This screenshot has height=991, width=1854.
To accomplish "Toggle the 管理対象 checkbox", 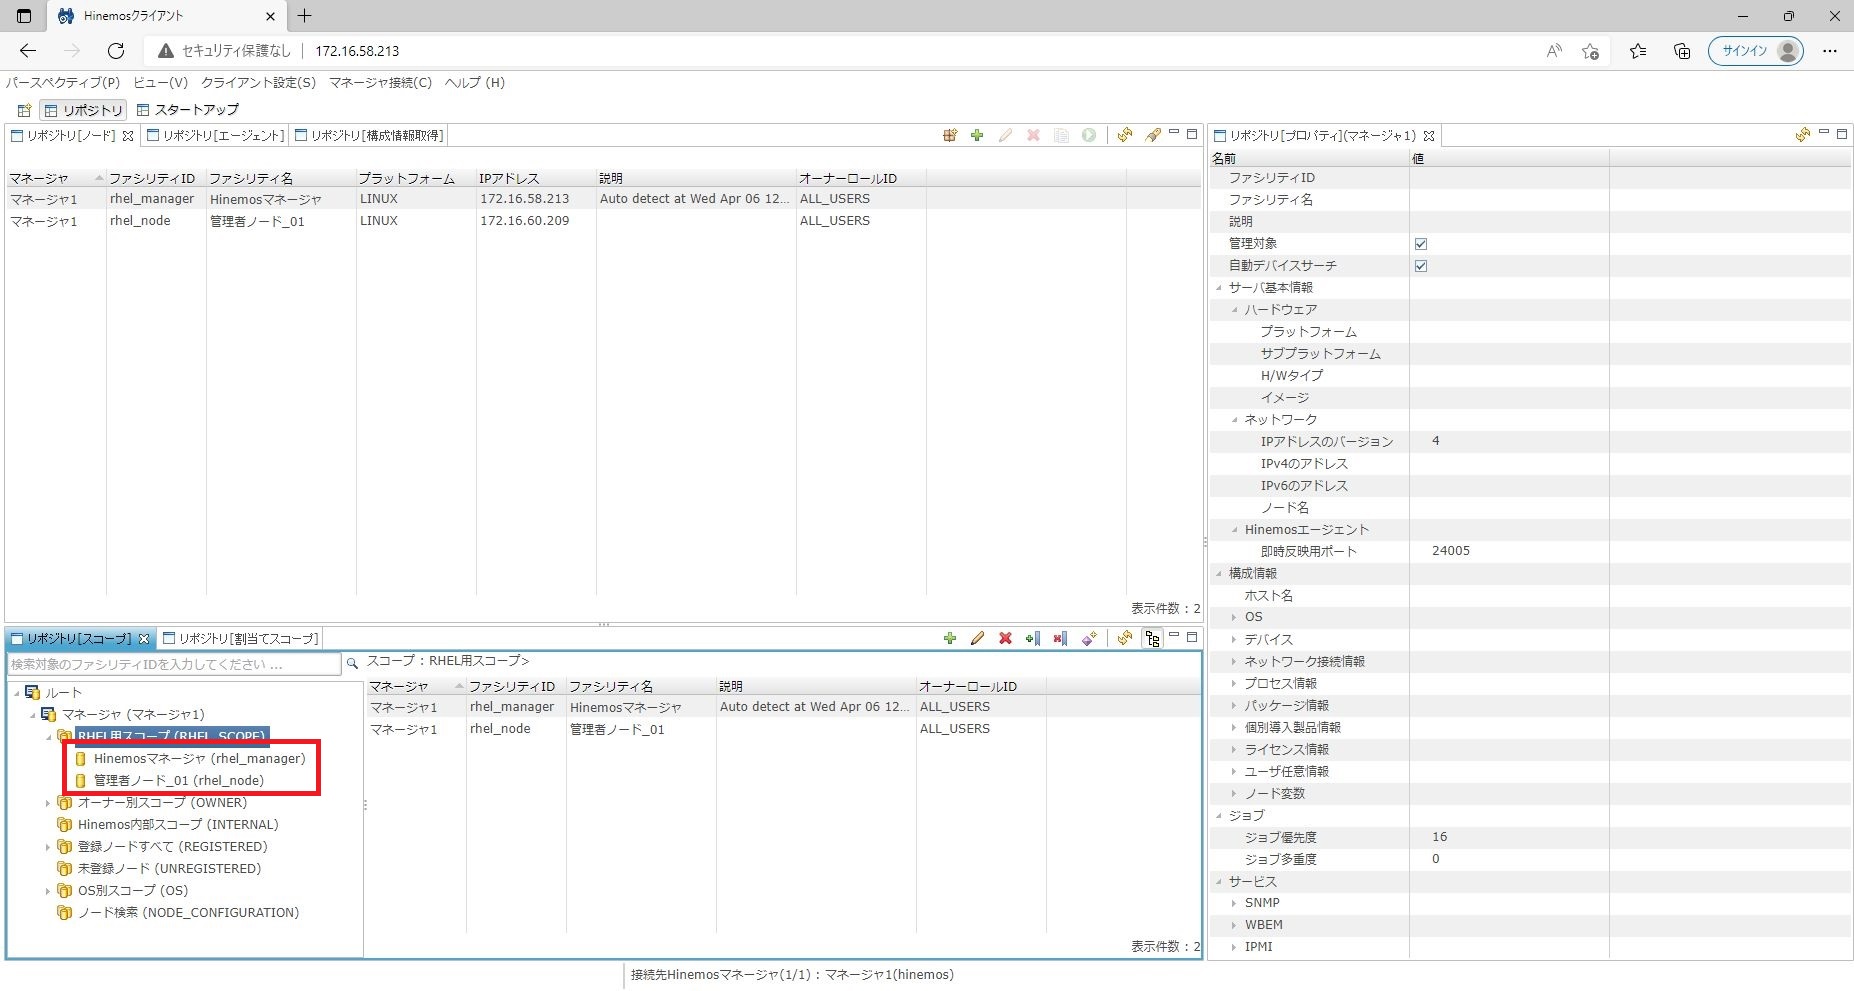I will click(1421, 244).
